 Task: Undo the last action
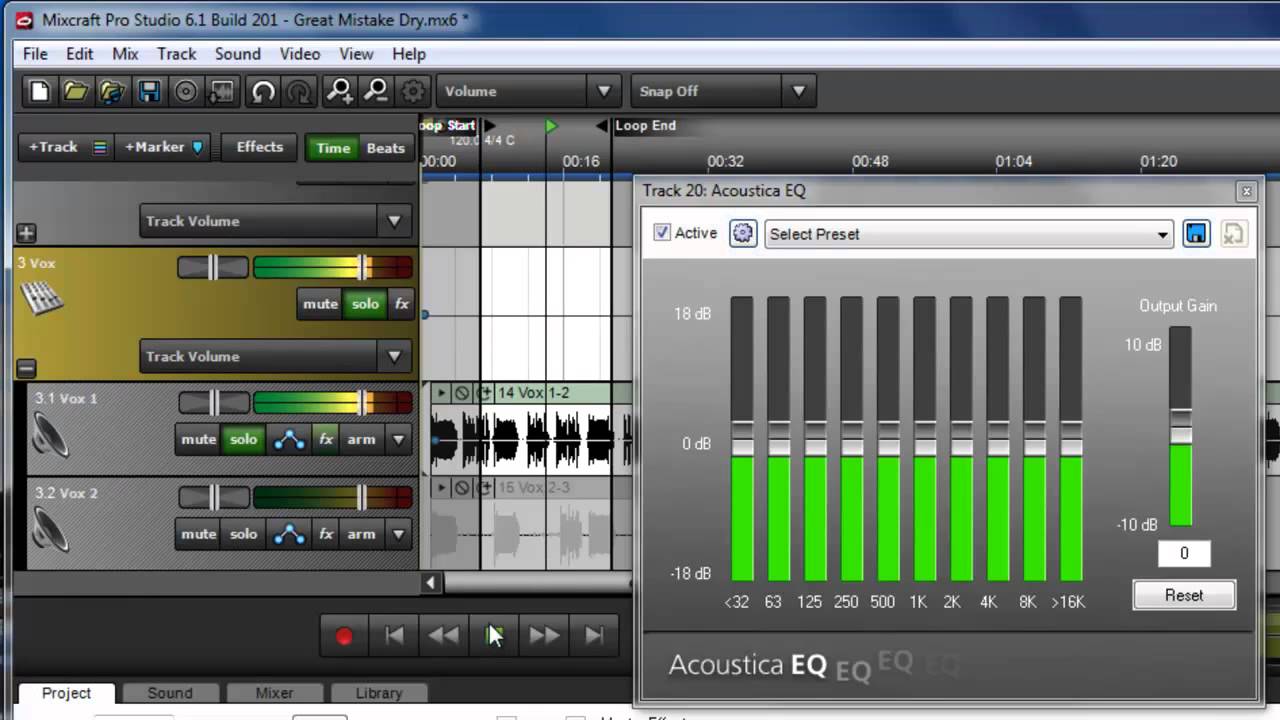tap(263, 91)
